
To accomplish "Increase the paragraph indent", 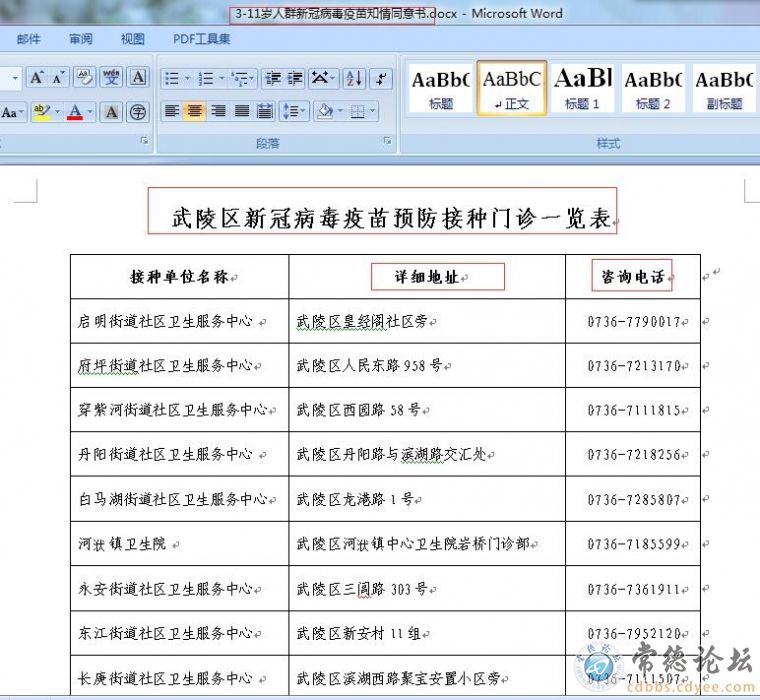I will coord(295,78).
